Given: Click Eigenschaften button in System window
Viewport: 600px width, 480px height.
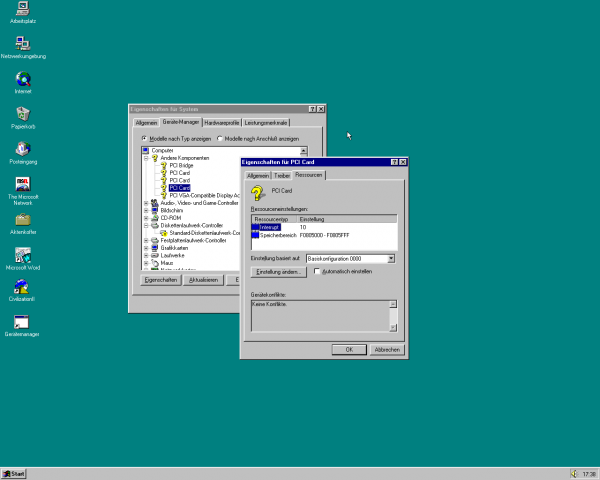Looking at the screenshot, I should [161, 280].
